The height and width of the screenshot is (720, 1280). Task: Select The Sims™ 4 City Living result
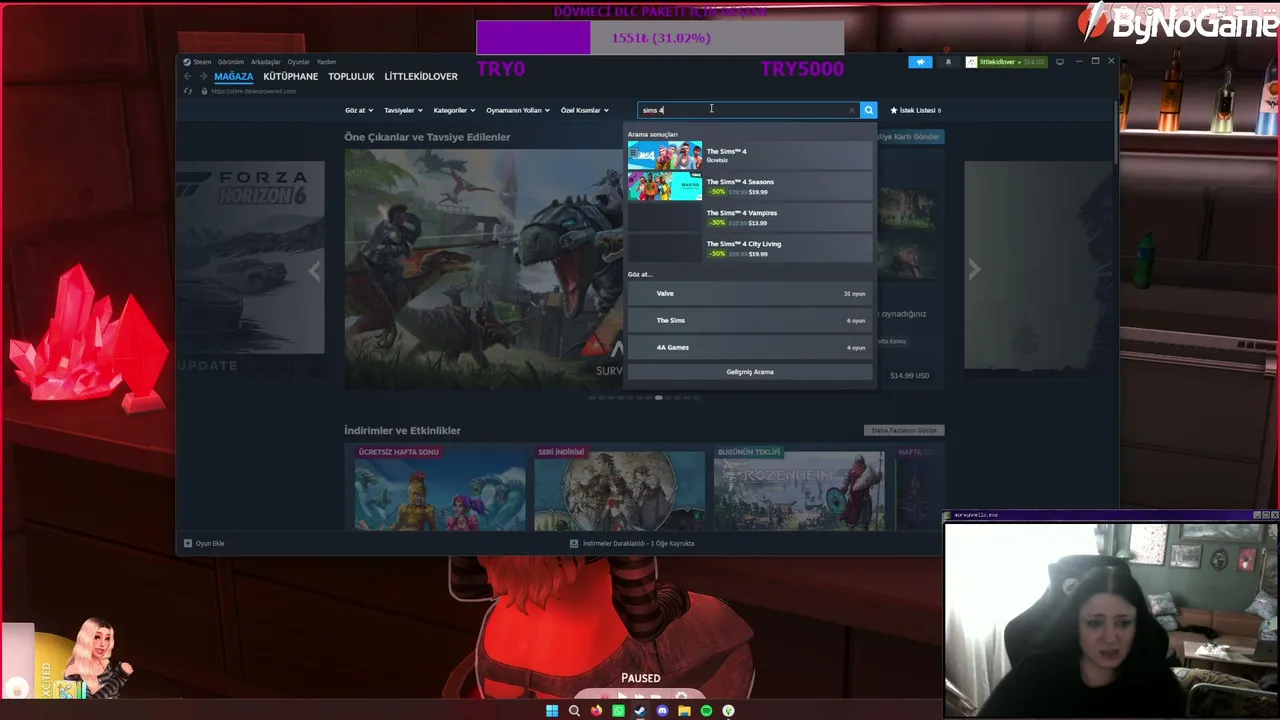click(x=750, y=248)
